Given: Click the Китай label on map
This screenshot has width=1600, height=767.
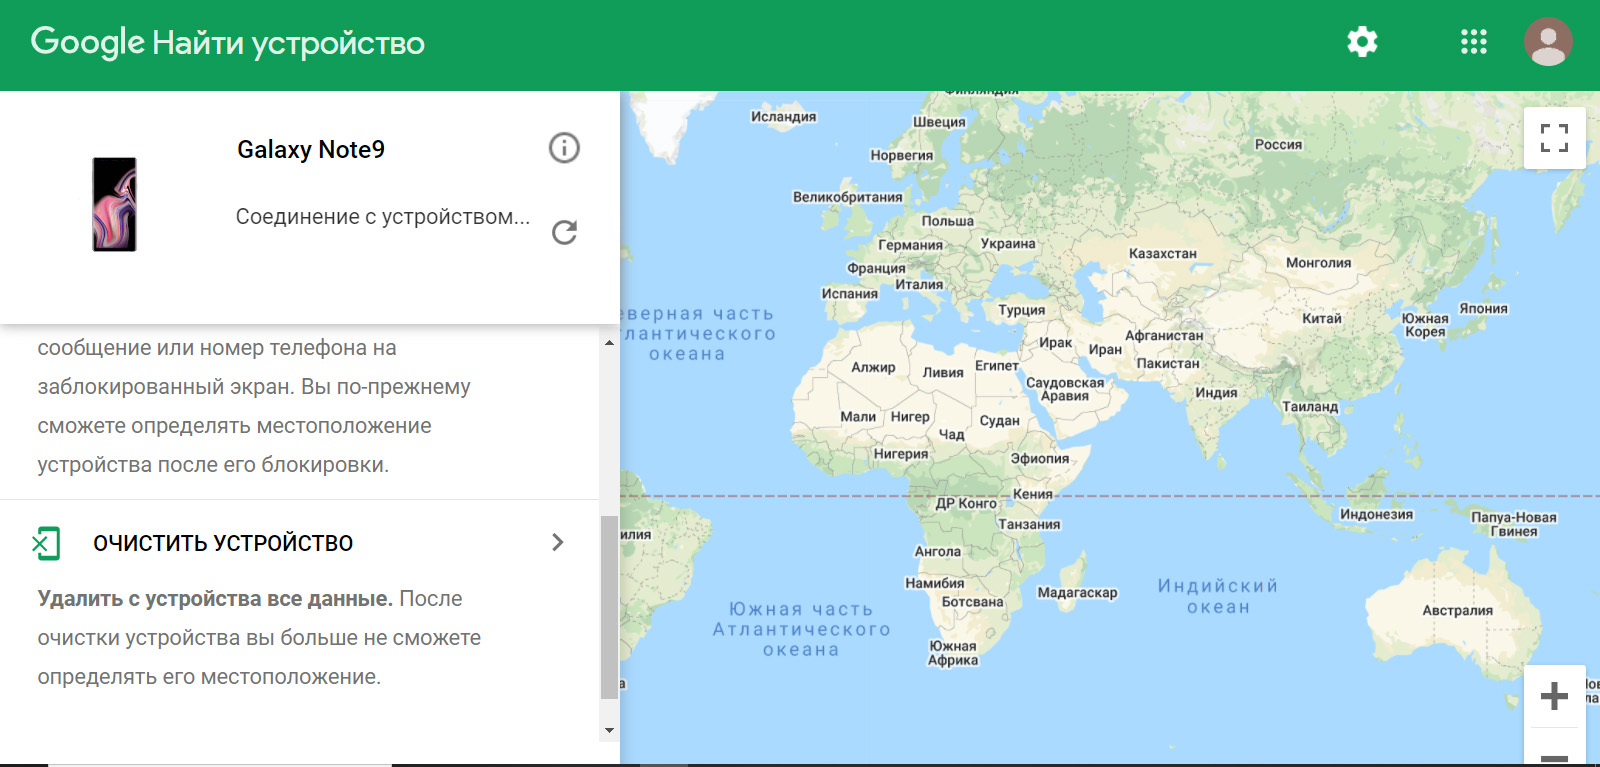Looking at the screenshot, I should pos(1322,319).
